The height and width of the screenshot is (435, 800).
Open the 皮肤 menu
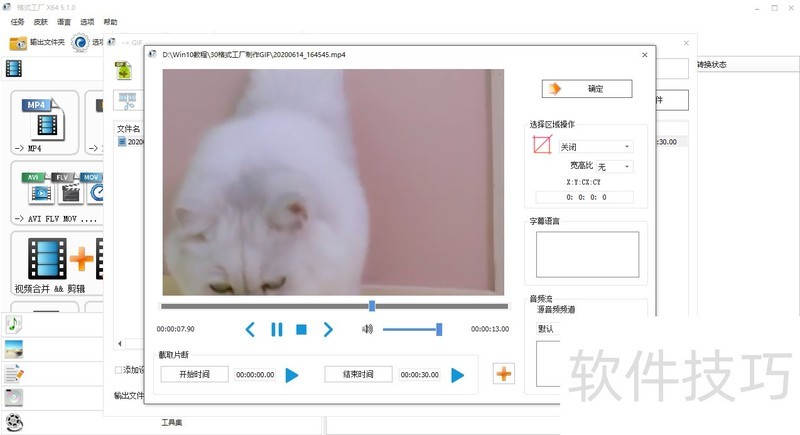click(40, 21)
